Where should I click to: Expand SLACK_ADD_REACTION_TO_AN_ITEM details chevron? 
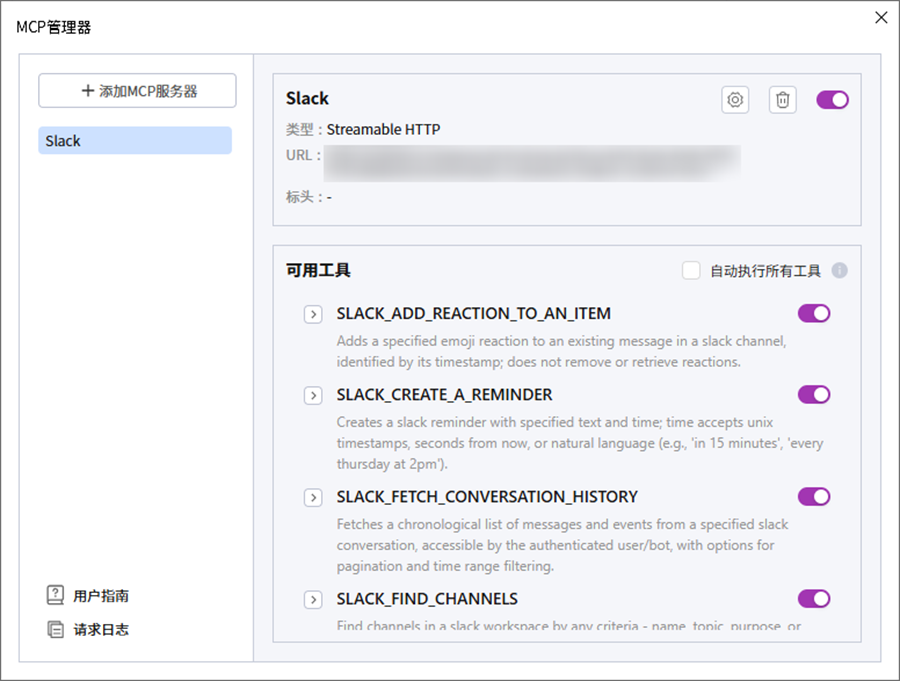pos(313,315)
